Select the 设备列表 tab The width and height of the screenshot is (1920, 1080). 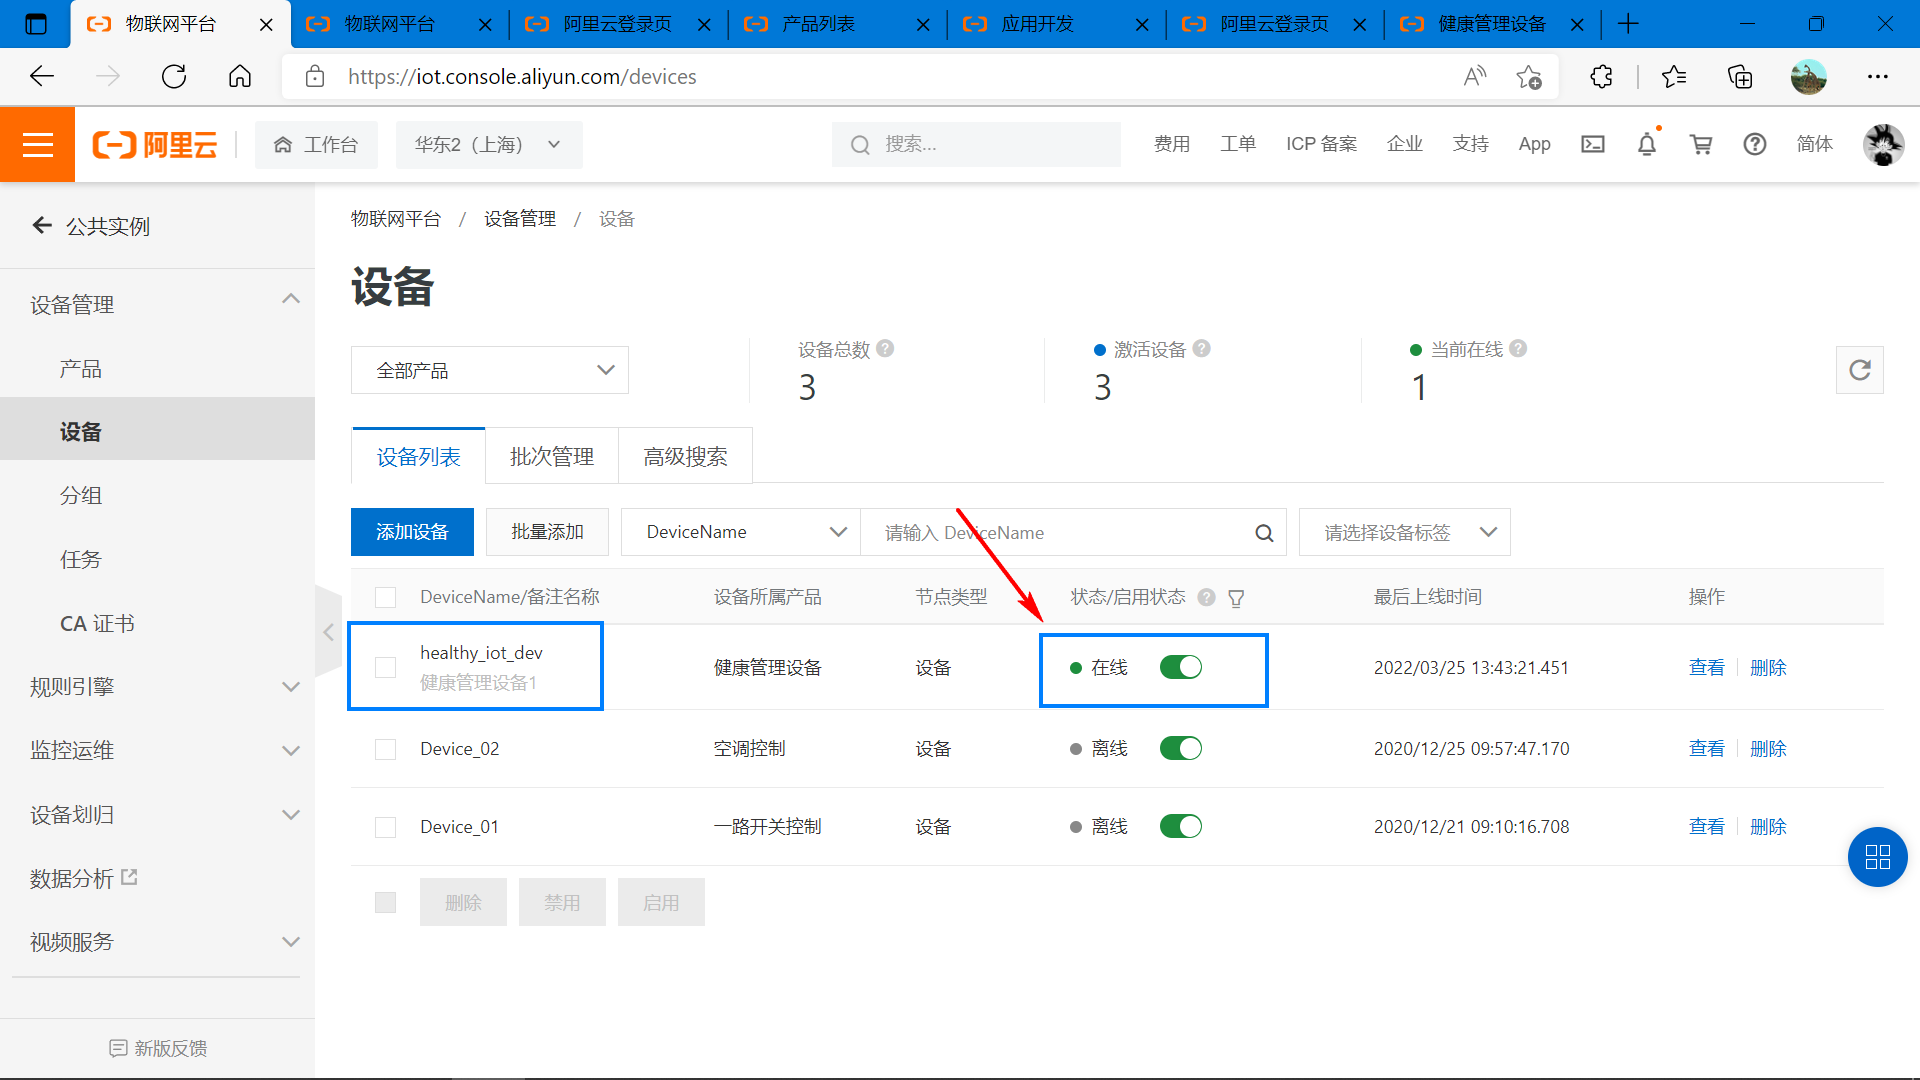click(x=419, y=457)
